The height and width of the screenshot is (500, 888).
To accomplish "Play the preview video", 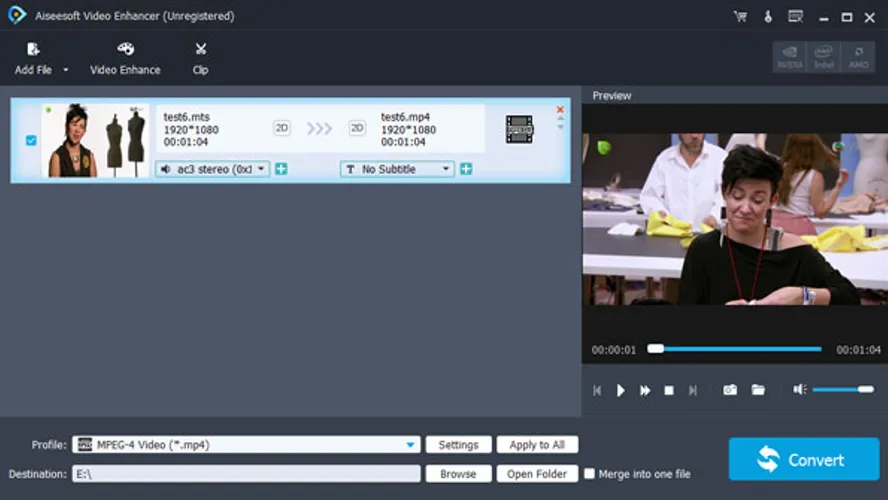I will (621, 390).
